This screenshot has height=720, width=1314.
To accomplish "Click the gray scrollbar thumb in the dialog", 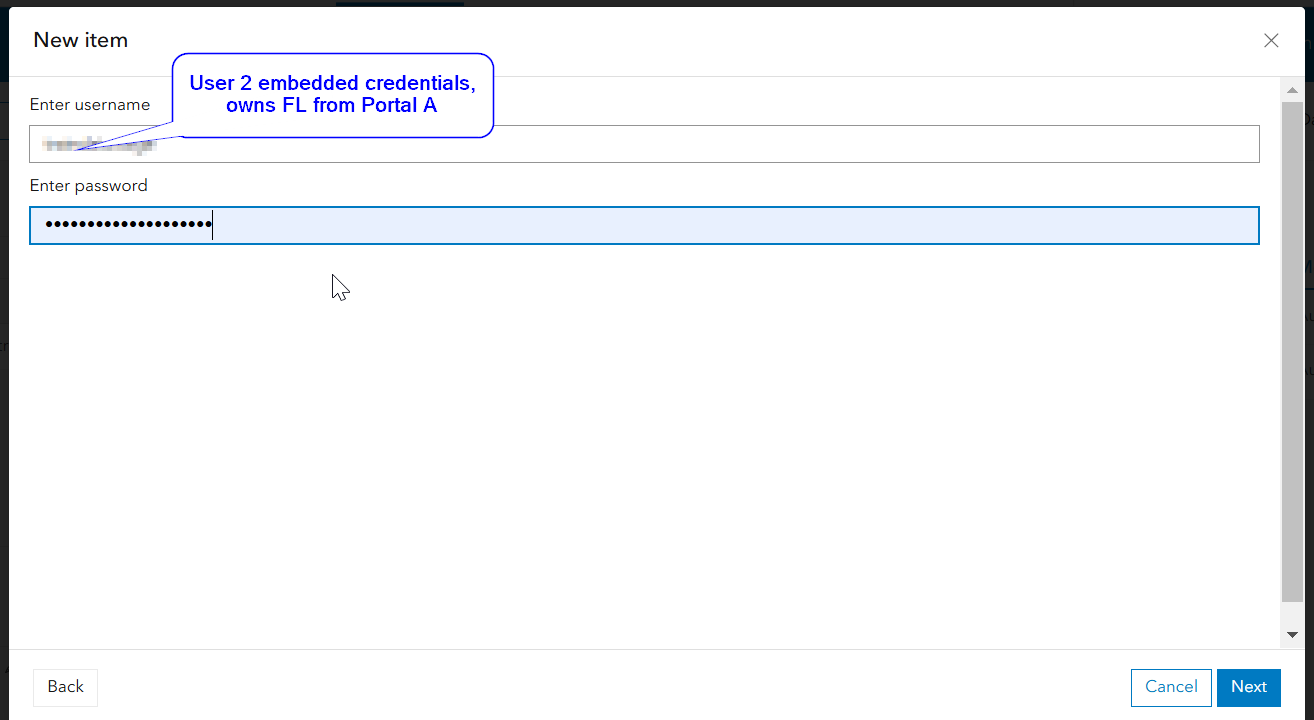I will 1292,351.
